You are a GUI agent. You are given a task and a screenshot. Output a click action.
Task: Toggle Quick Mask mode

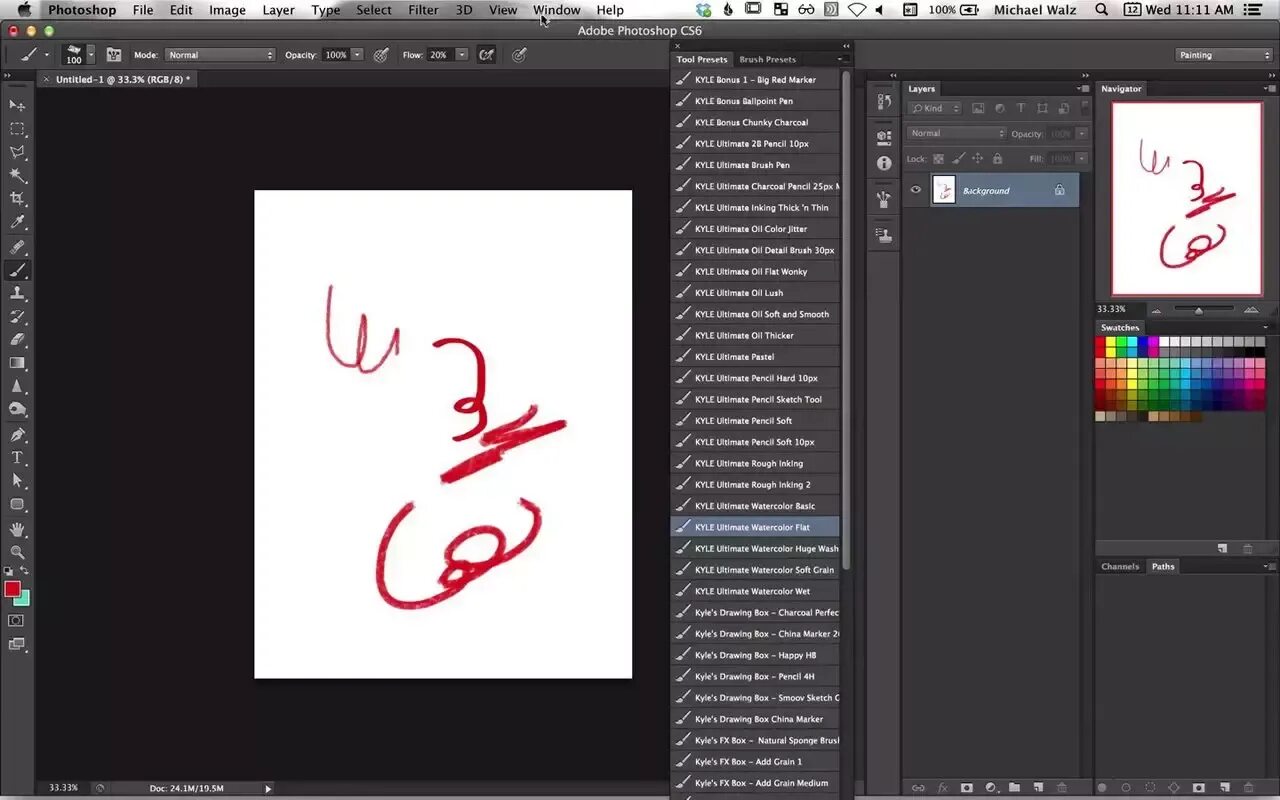[x=16, y=621]
